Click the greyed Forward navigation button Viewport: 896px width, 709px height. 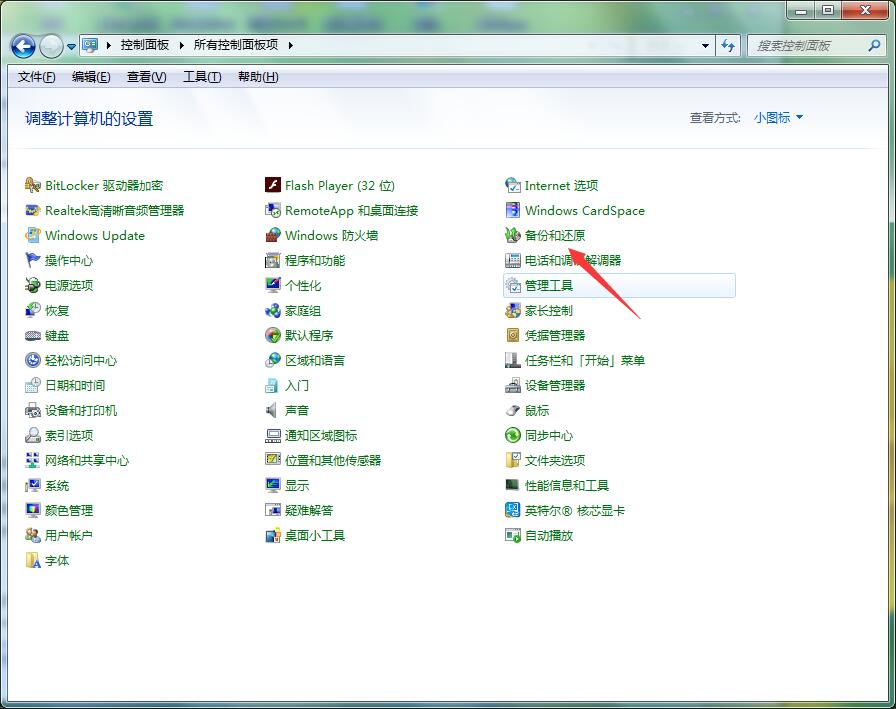tap(51, 46)
